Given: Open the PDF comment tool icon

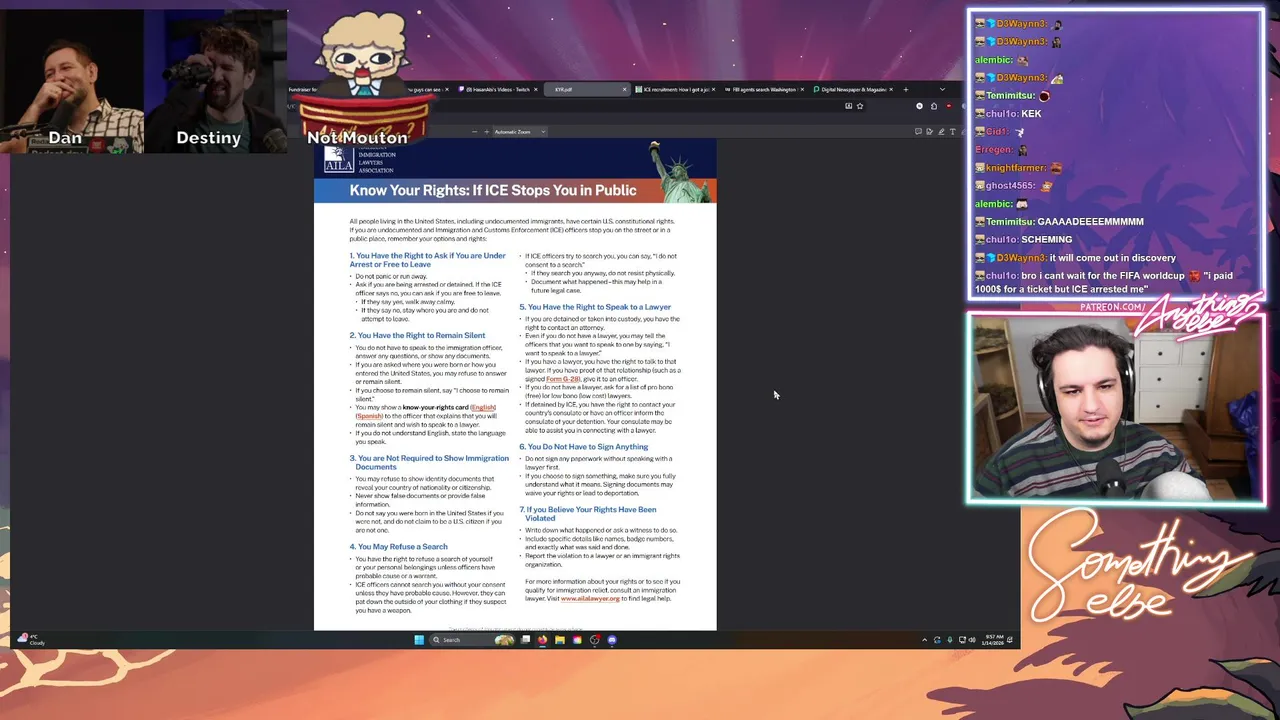Looking at the screenshot, I should 918,131.
